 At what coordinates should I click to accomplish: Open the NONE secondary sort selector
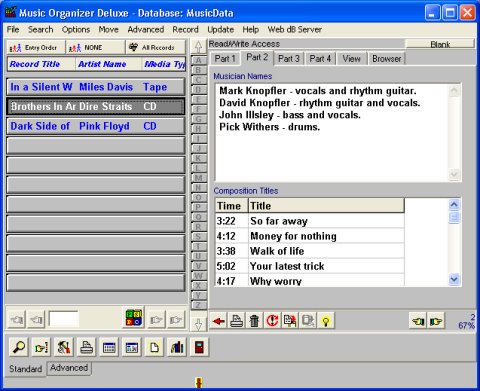(x=95, y=47)
